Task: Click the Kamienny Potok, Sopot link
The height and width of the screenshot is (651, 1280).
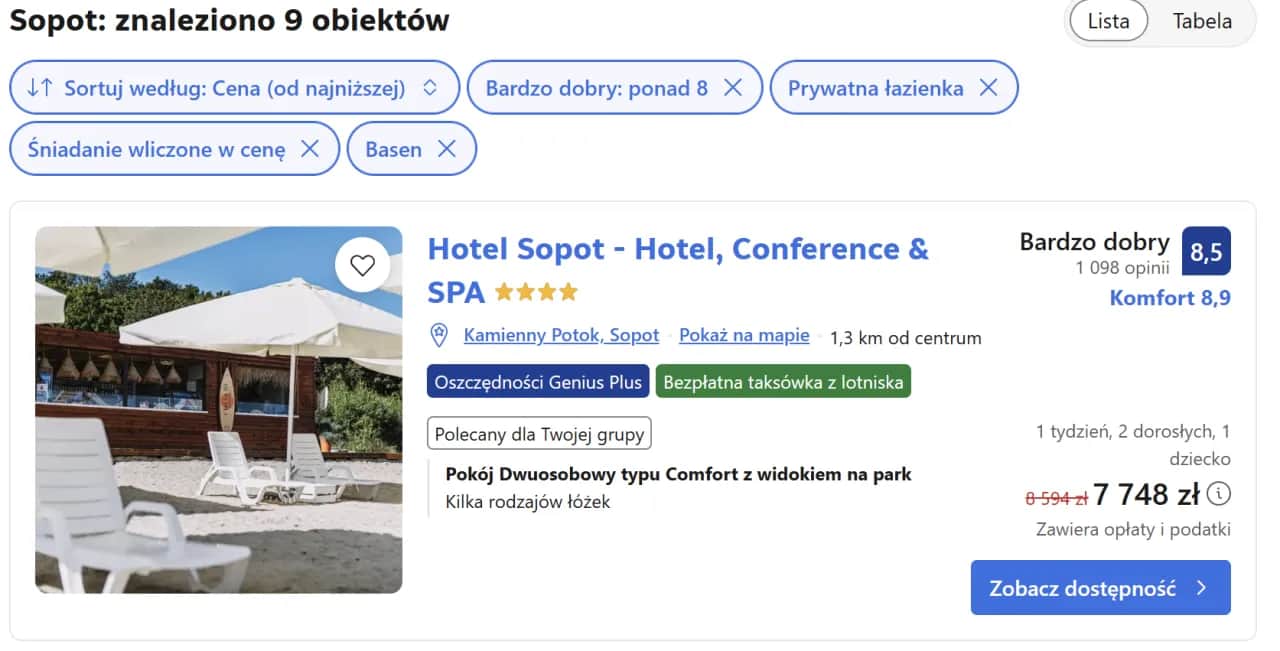Action: pos(561,335)
